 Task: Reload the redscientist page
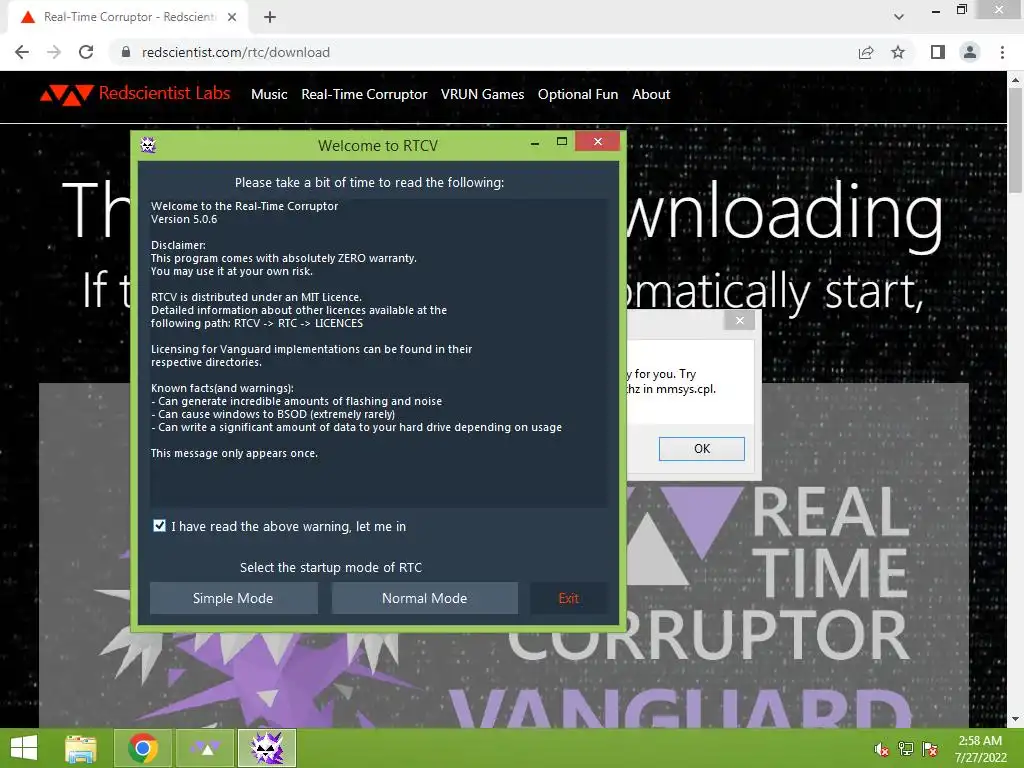[x=86, y=52]
